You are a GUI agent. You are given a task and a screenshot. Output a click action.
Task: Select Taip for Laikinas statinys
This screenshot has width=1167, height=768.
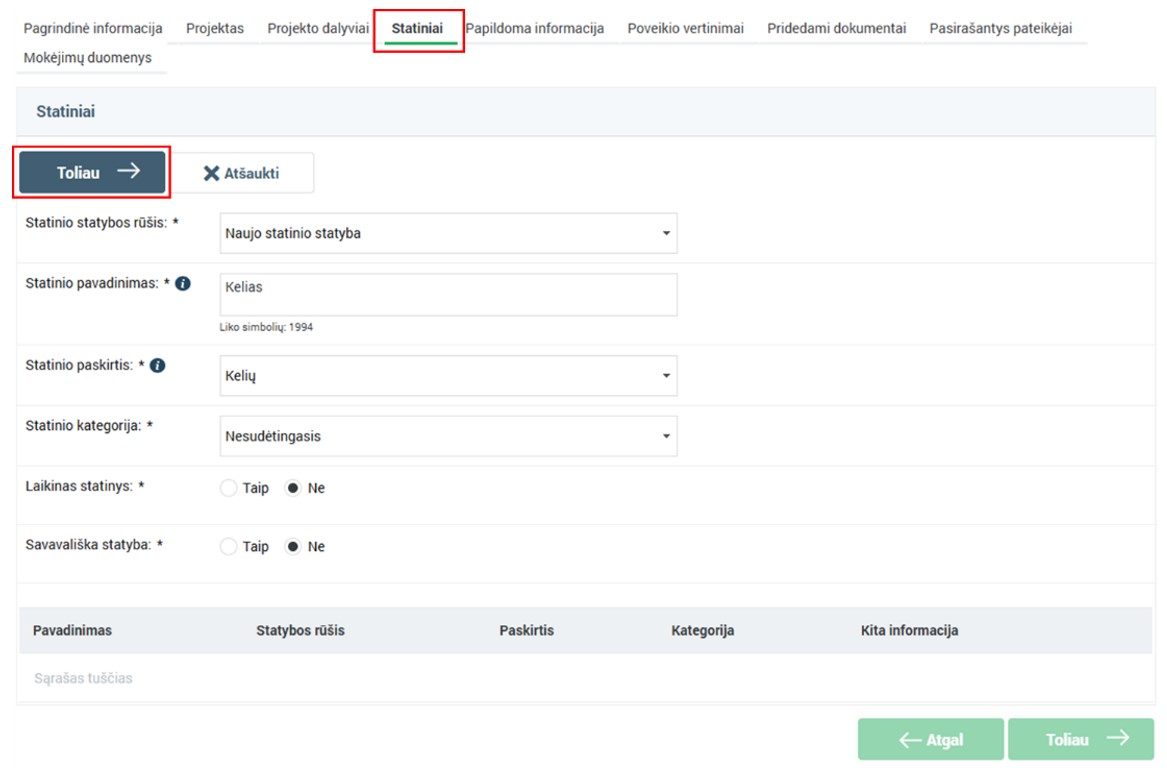coord(229,489)
